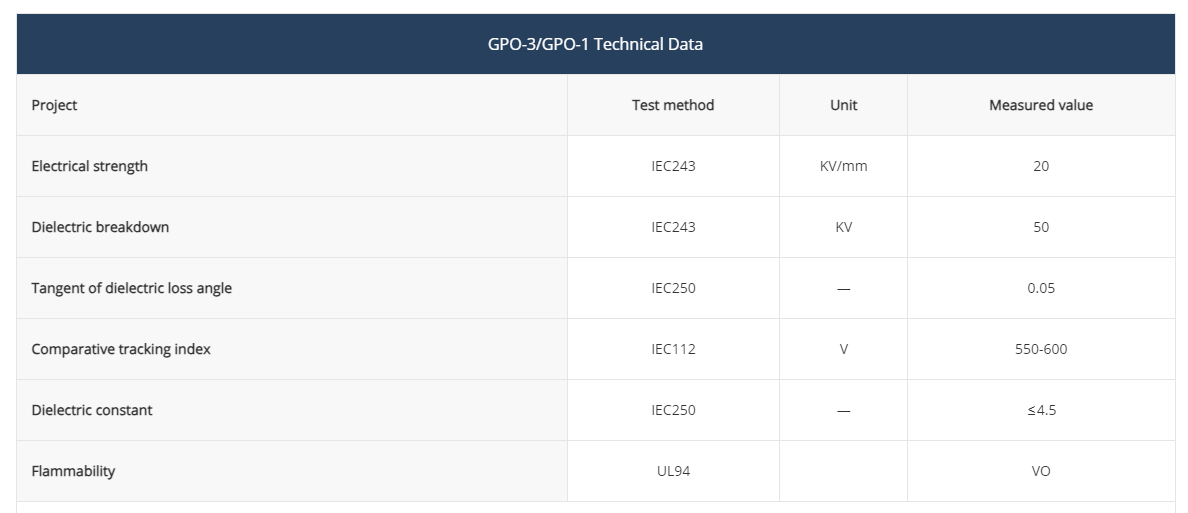
Task: Click the measured value 20 cell
Action: point(1041,166)
